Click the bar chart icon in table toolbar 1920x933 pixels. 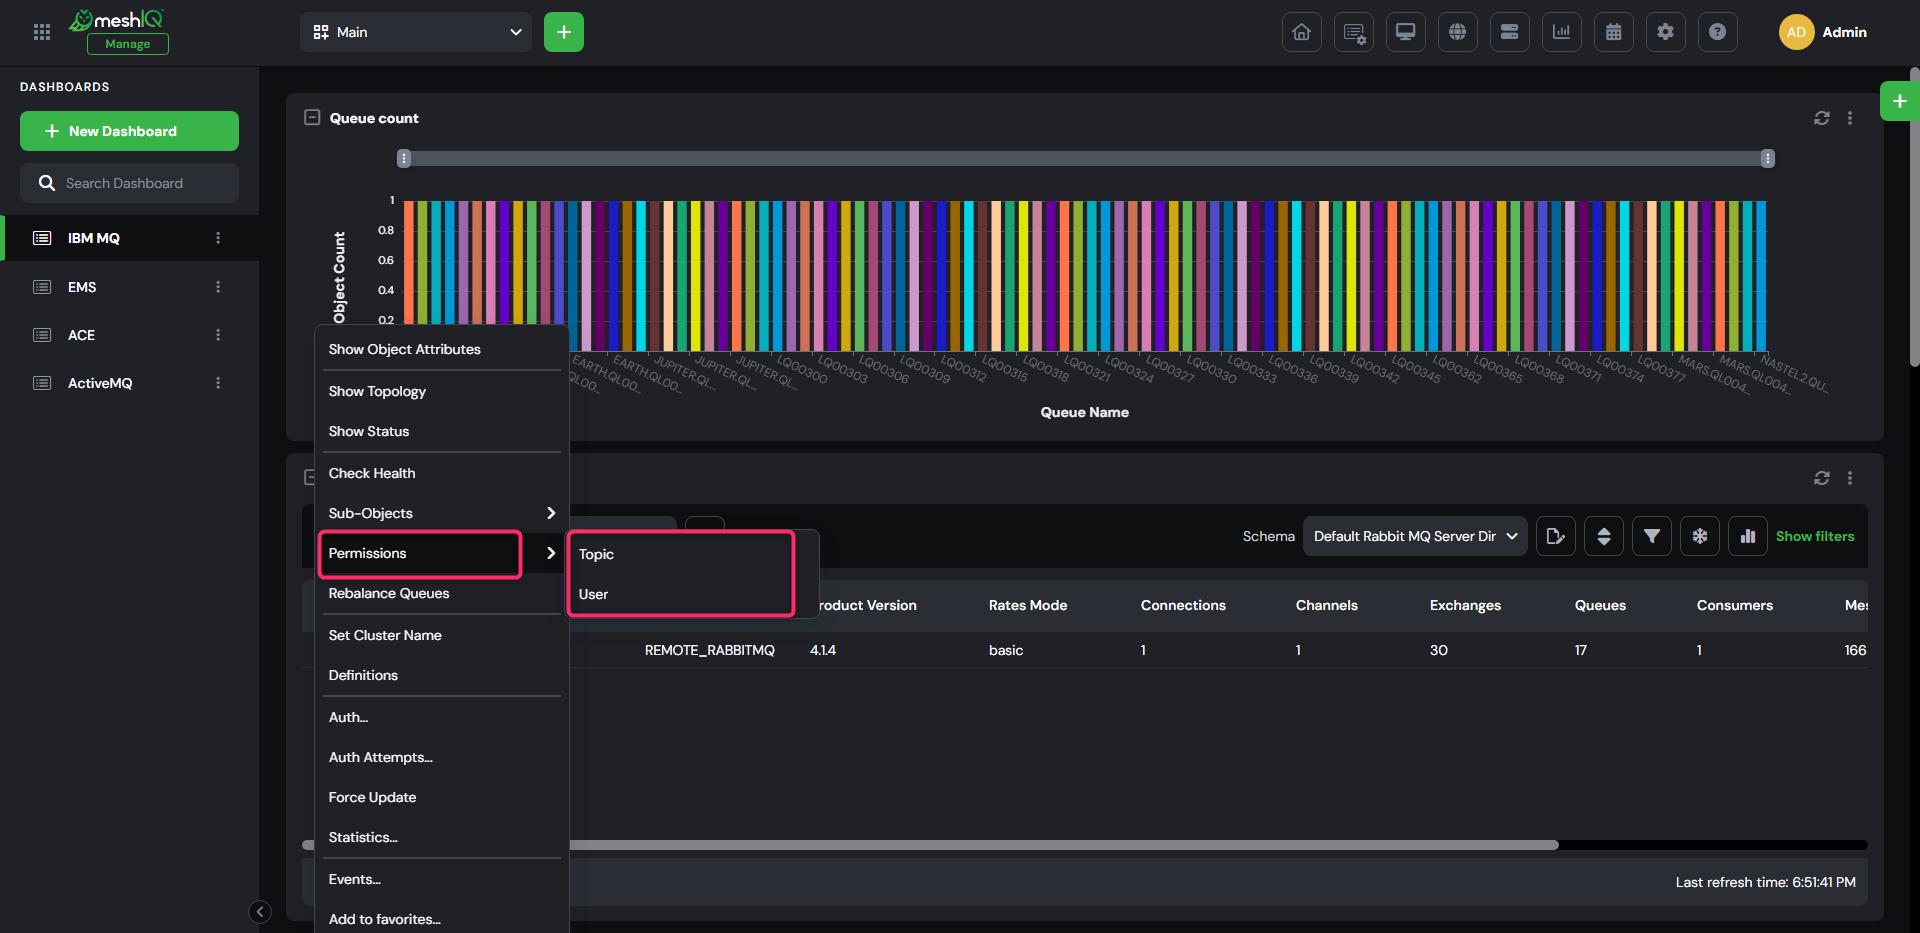[1748, 536]
